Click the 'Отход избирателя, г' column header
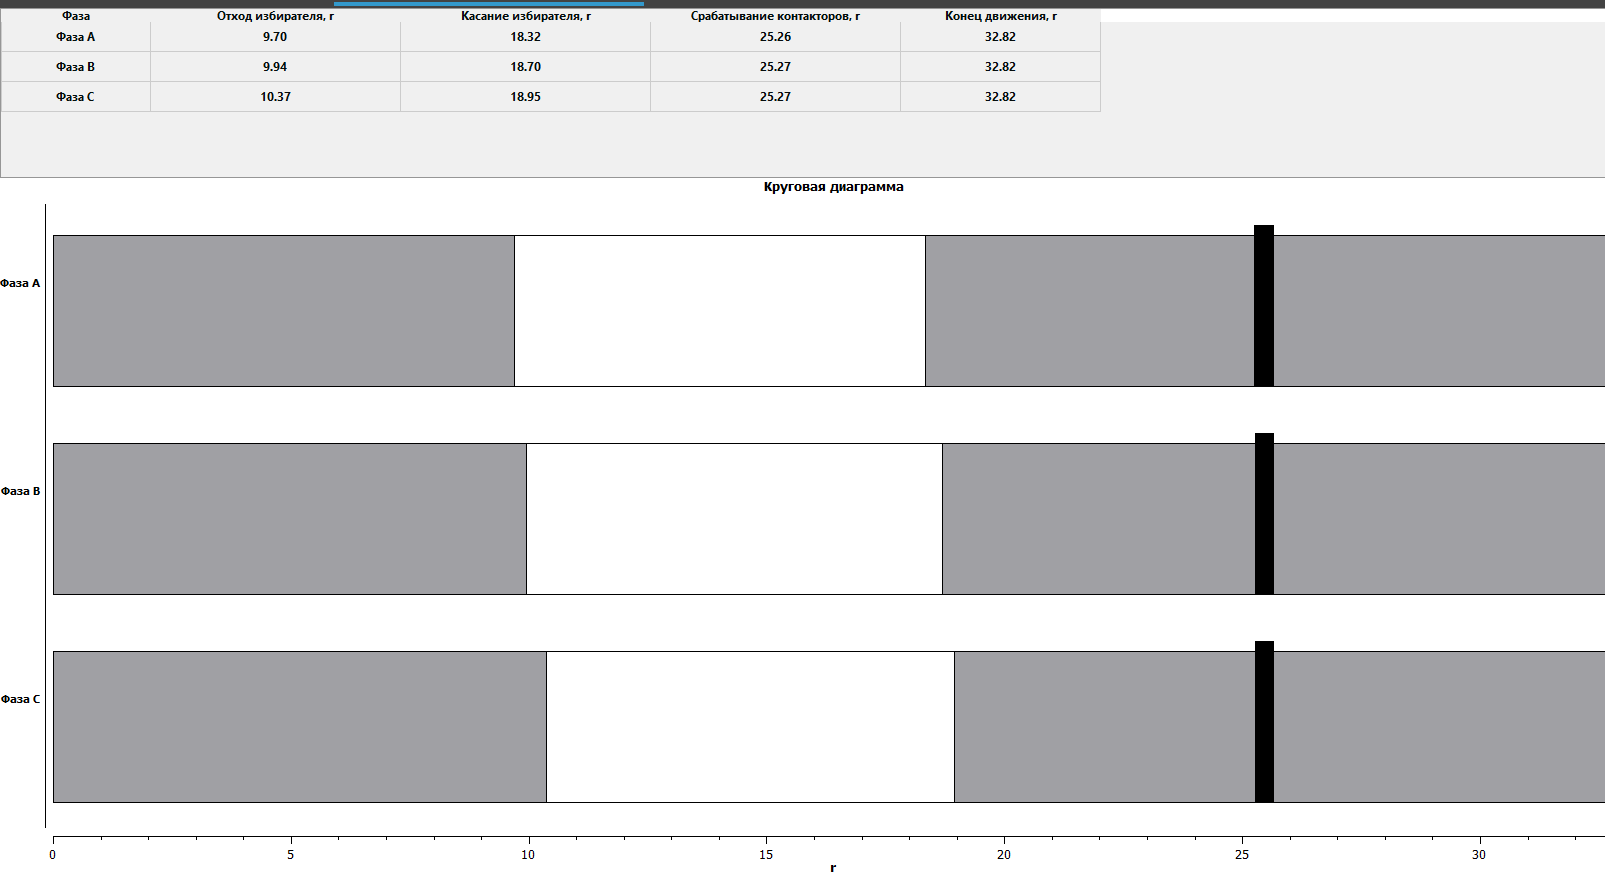This screenshot has height=875, width=1605. click(x=275, y=16)
